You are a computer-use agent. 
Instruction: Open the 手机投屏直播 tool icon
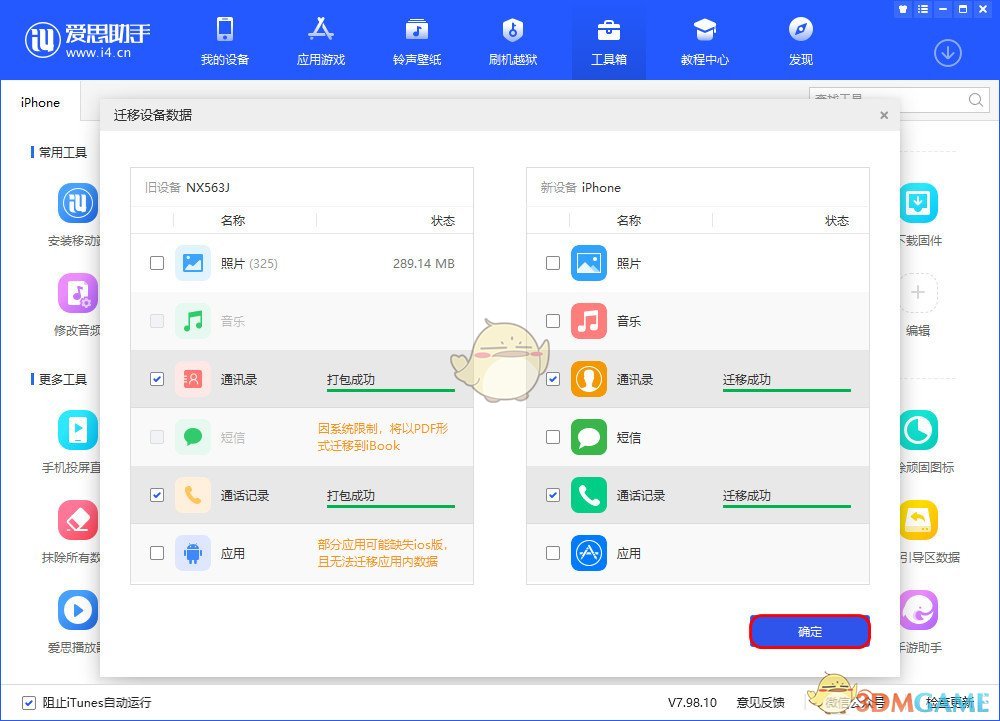78,430
